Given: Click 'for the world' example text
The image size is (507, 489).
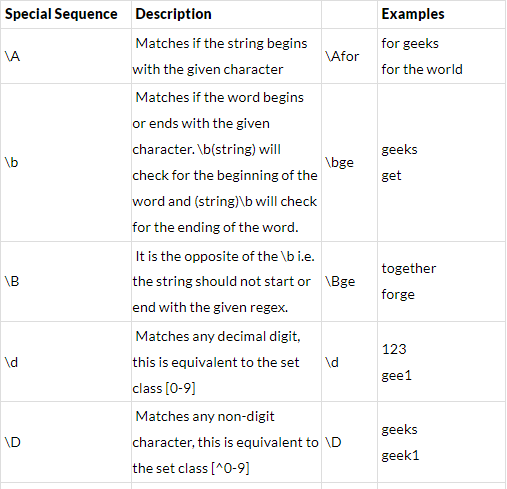Looking at the screenshot, I should (x=422, y=69).
